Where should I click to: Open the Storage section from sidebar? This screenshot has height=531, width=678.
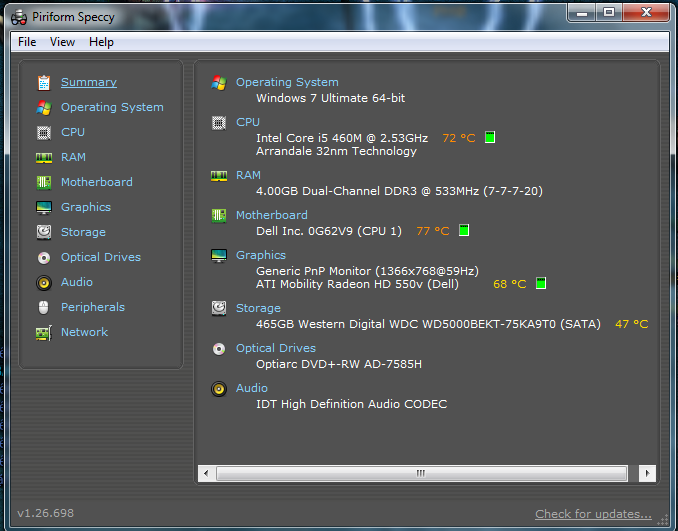pyautogui.click(x=83, y=232)
